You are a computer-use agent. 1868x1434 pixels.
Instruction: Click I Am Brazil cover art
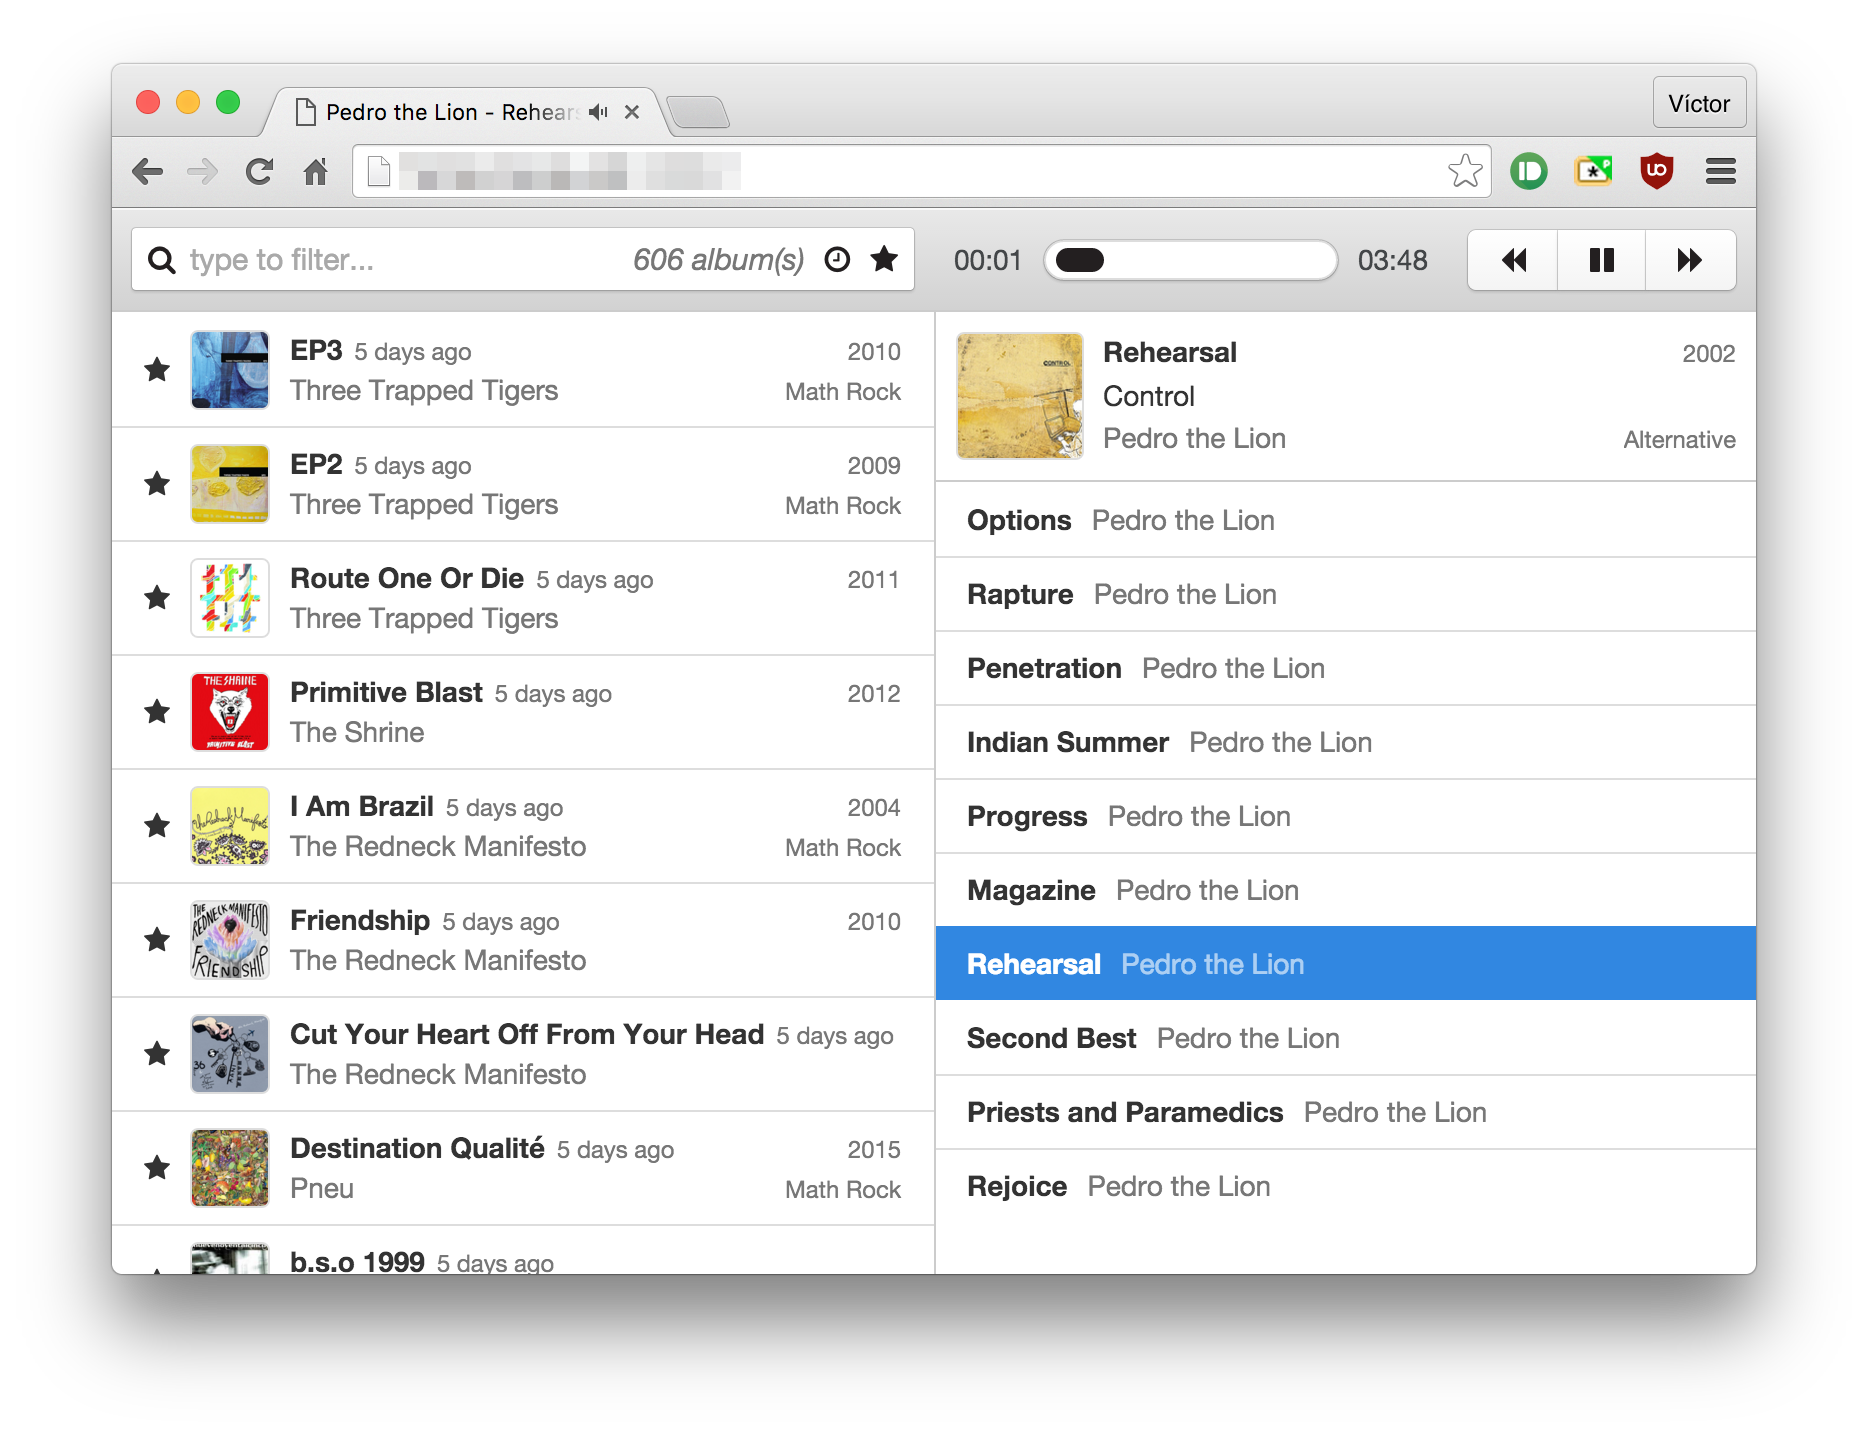(230, 826)
